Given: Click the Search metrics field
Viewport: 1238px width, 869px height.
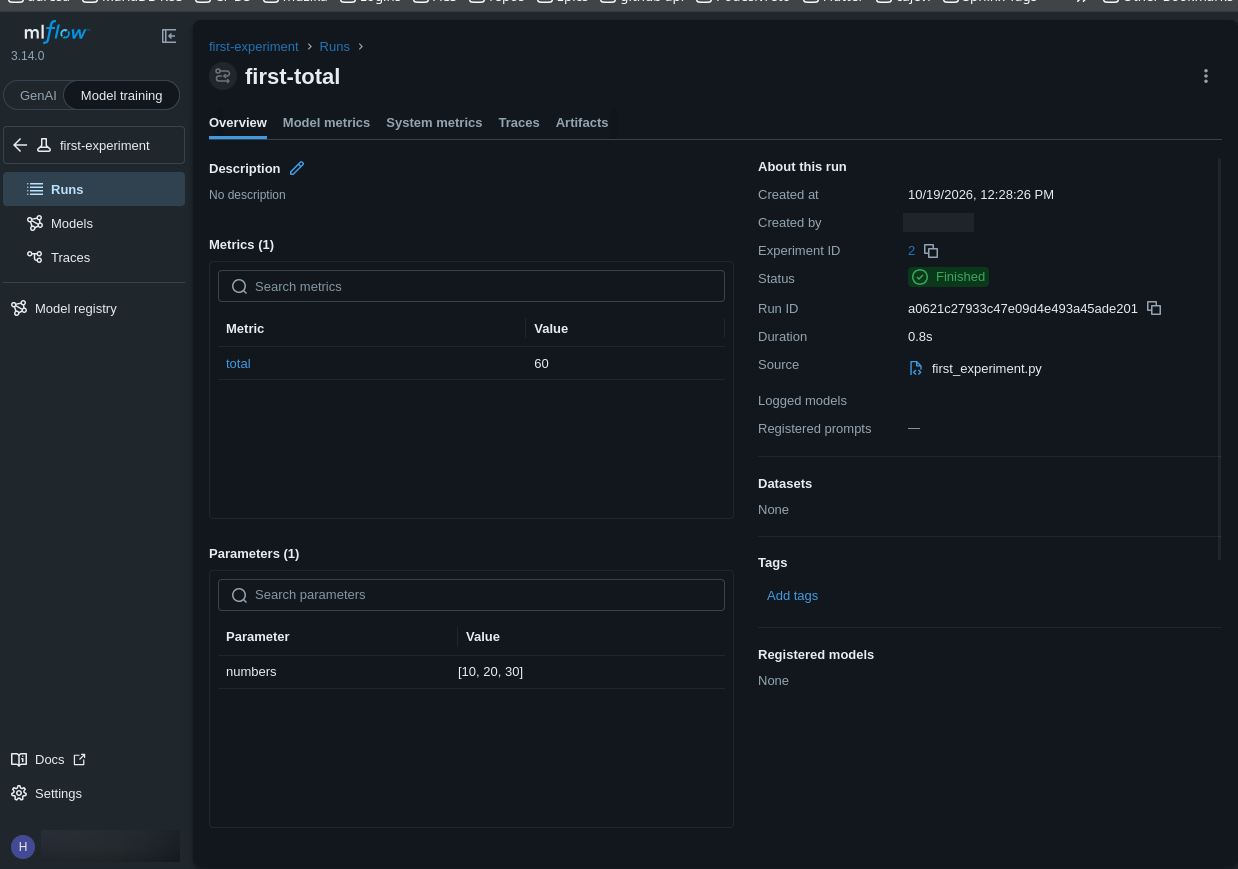Looking at the screenshot, I should 471,286.
